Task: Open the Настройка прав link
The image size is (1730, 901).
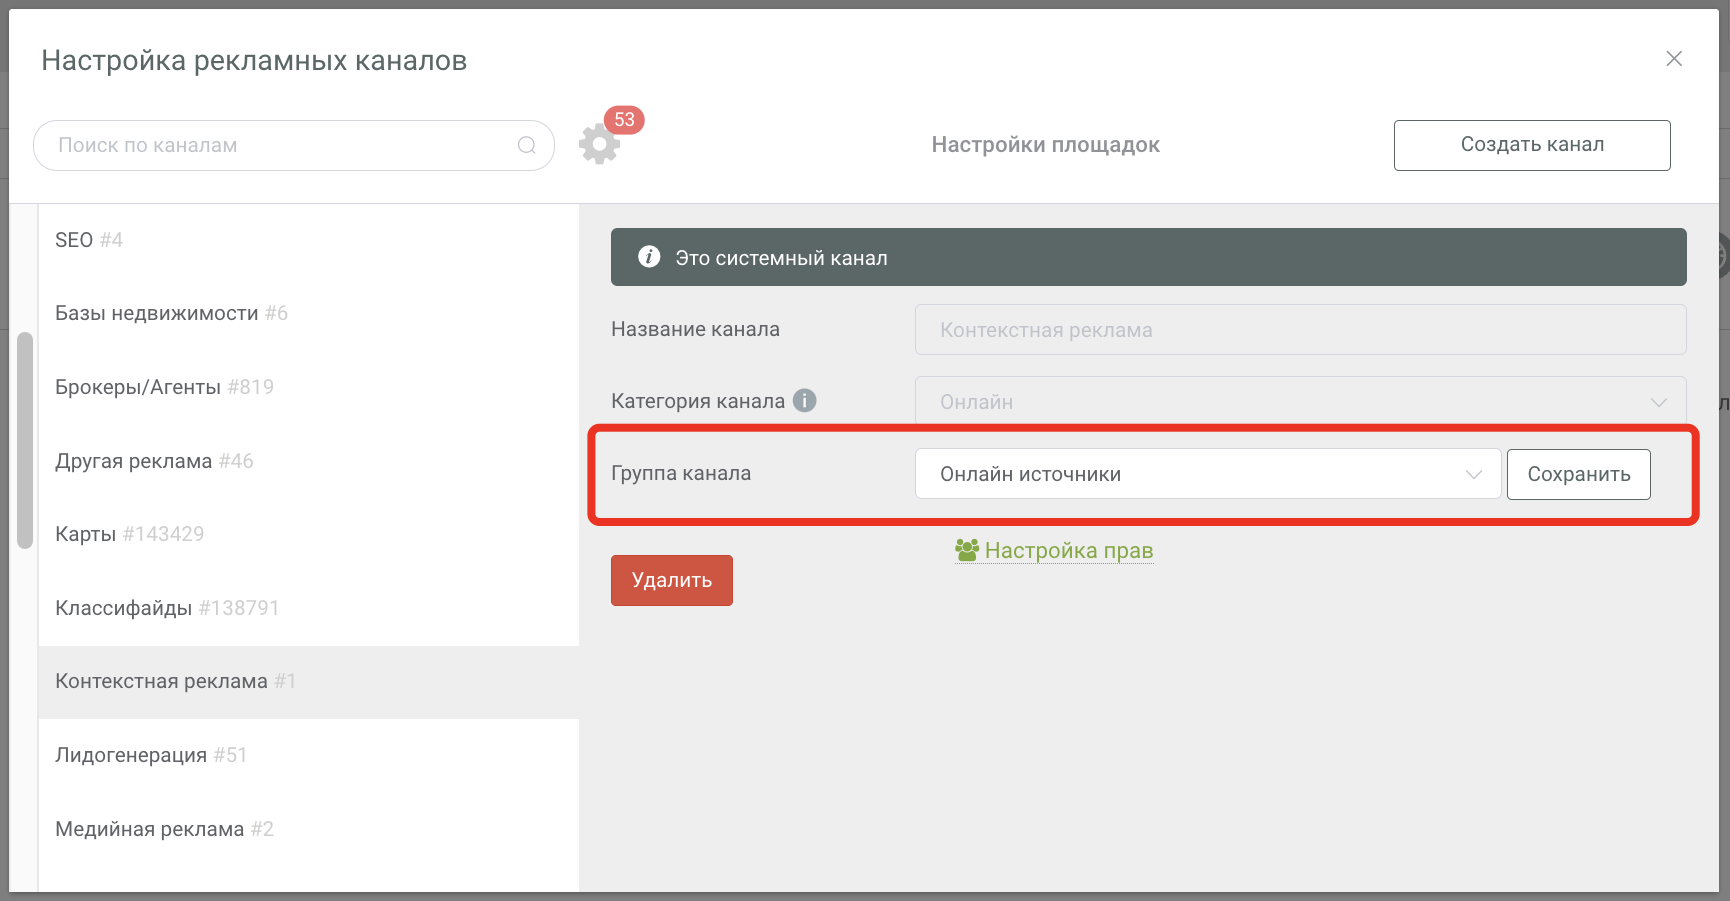Action: tap(1068, 551)
